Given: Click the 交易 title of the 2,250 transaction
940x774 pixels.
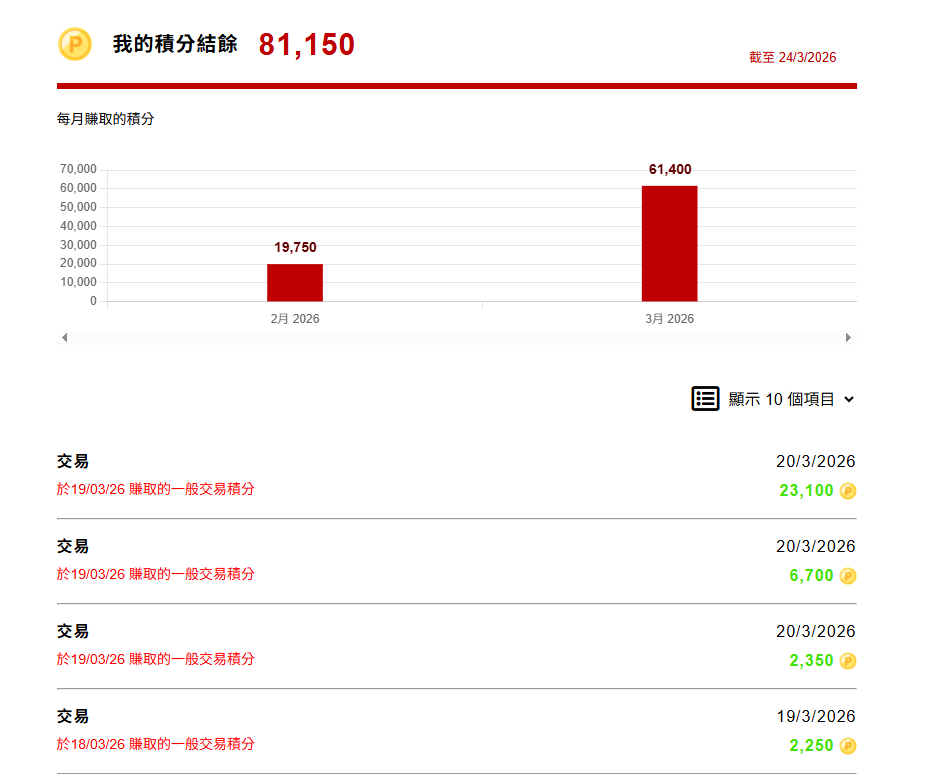Looking at the screenshot, I should click(73, 716).
